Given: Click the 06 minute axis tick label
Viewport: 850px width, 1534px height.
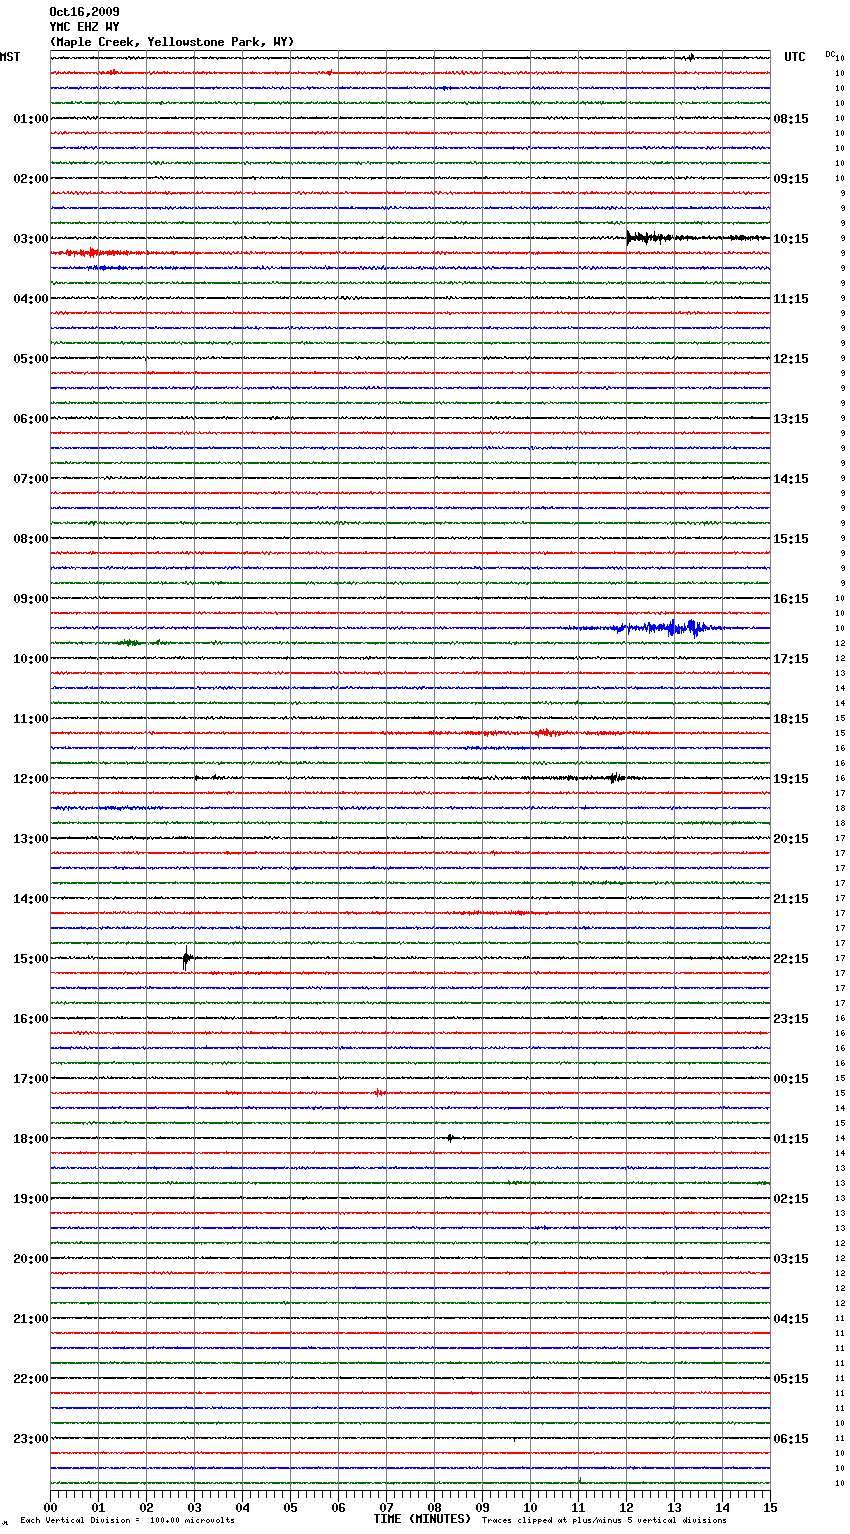Looking at the screenshot, I should [338, 1506].
